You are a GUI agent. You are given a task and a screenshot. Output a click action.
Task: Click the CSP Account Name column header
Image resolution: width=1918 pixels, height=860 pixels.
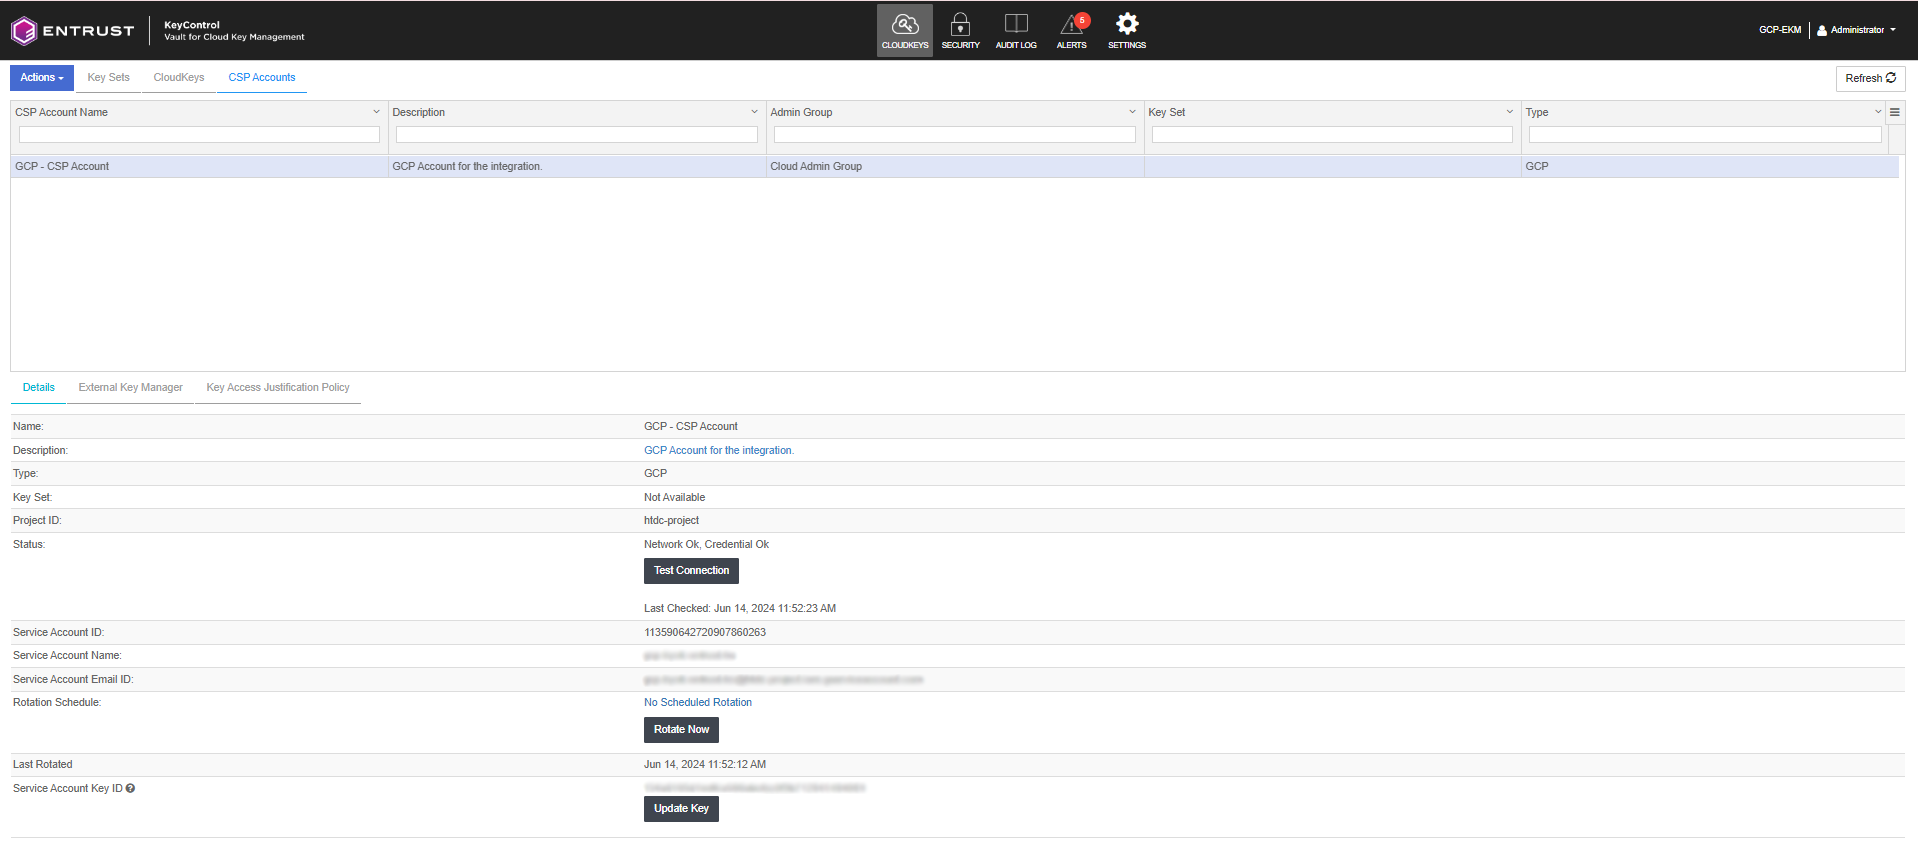pos(61,113)
